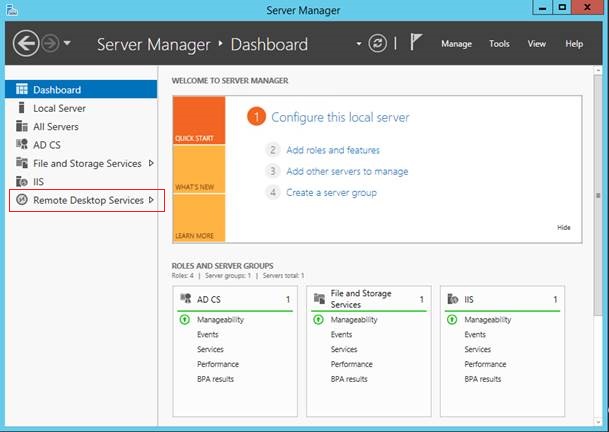Viewport: 609px width, 432px height.
Task: Expand File and Storage Services arrow
Action: pos(151,163)
